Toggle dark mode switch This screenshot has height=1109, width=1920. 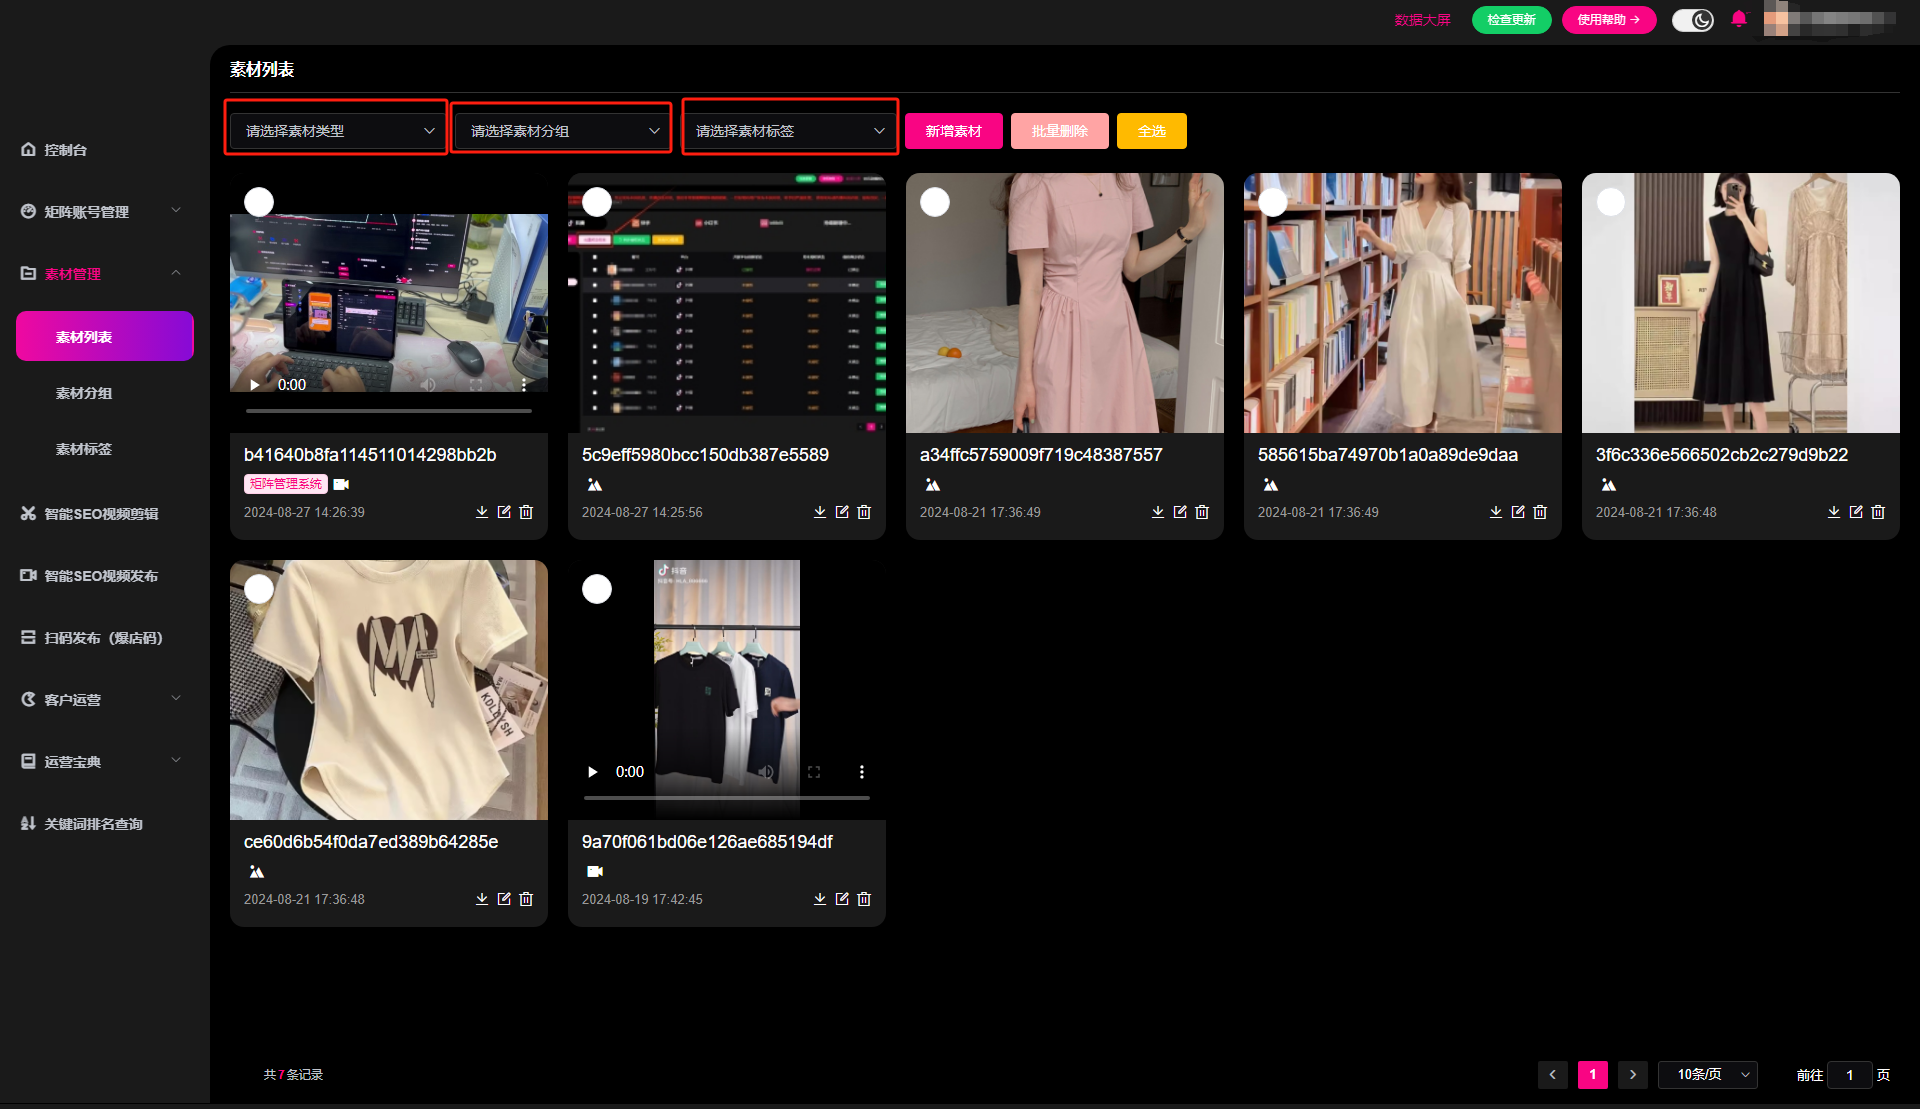pos(1693,20)
